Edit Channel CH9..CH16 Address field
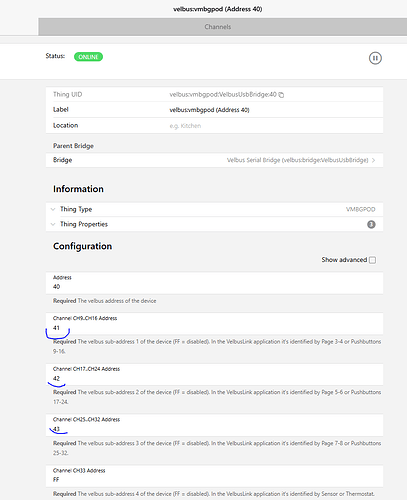The width and height of the screenshot is (407, 500). point(214,323)
